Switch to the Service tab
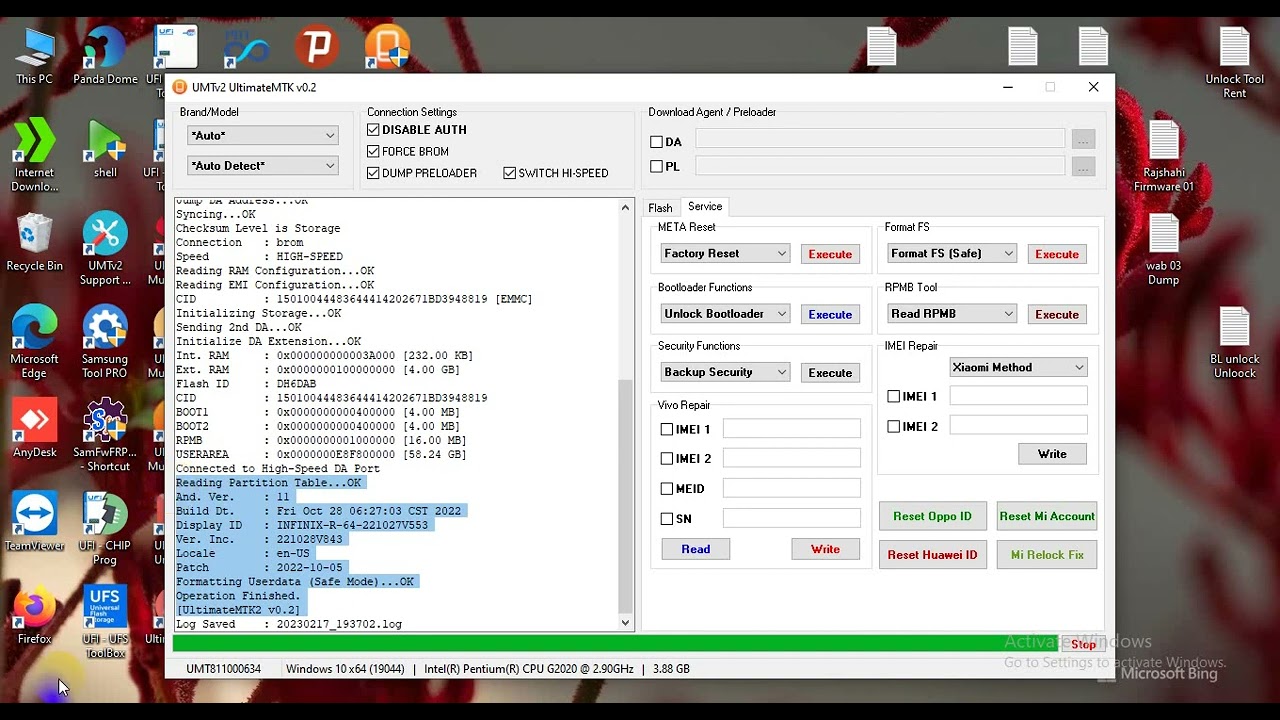 pyautogui.click(x=705, y=206)
